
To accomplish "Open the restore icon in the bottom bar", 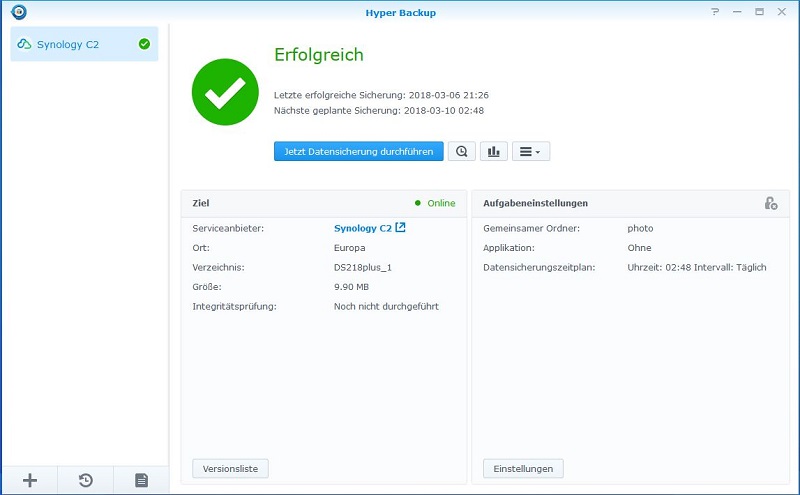I will click(86, 480).
